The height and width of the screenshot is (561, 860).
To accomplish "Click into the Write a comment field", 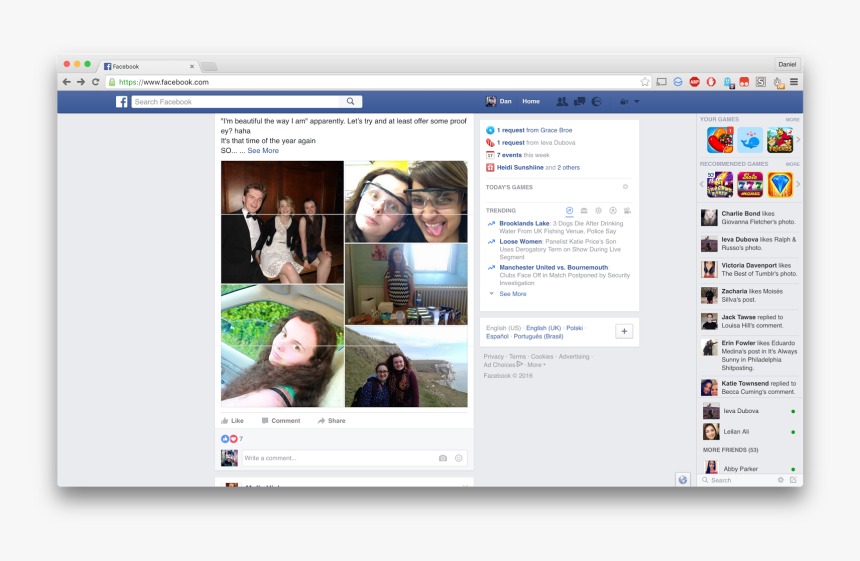I will [339, 458].
